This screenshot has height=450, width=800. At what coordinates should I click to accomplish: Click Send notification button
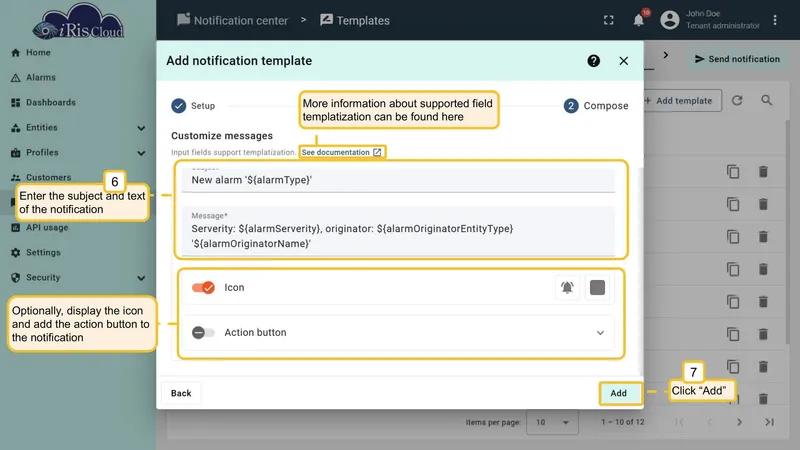tap(737, 59)
